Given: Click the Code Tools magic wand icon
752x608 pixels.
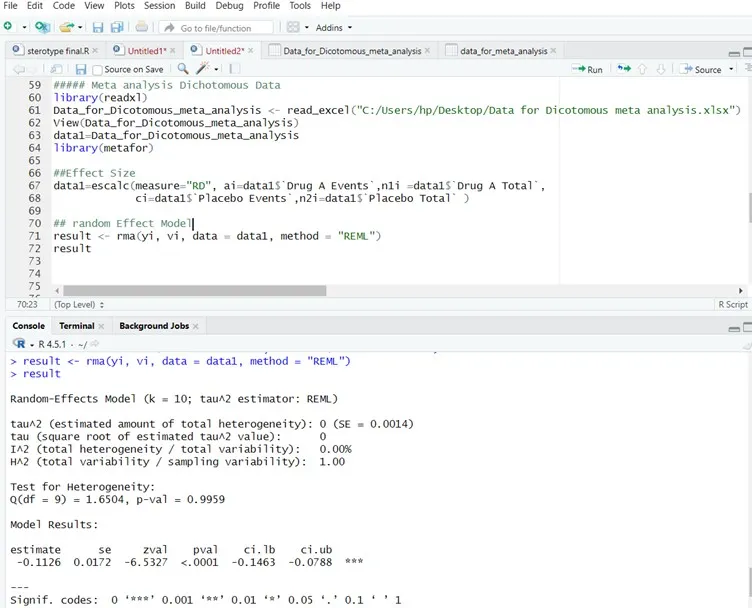Looking at the screenshot, I should [203, 69].
